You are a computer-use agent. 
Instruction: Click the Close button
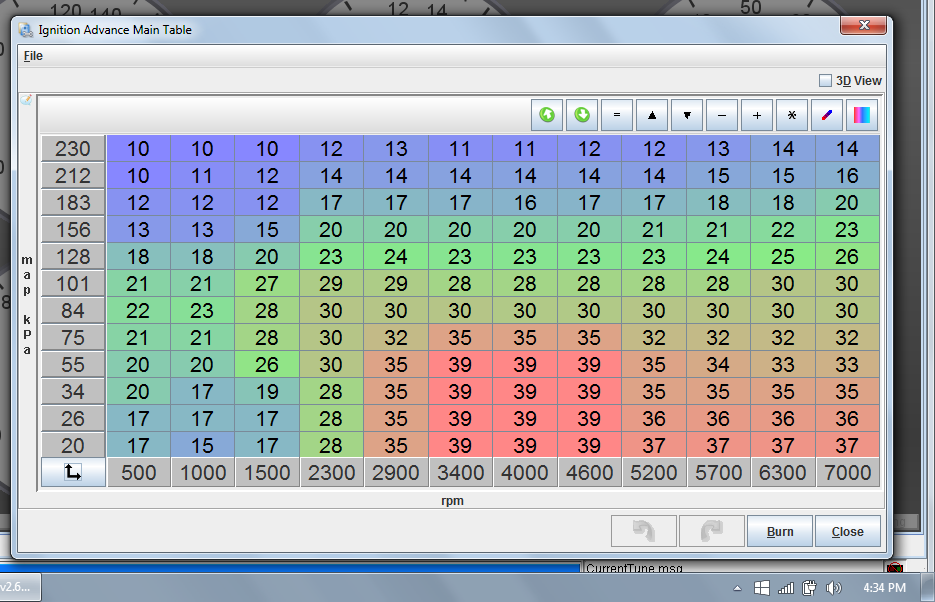(x=847, y=531)
